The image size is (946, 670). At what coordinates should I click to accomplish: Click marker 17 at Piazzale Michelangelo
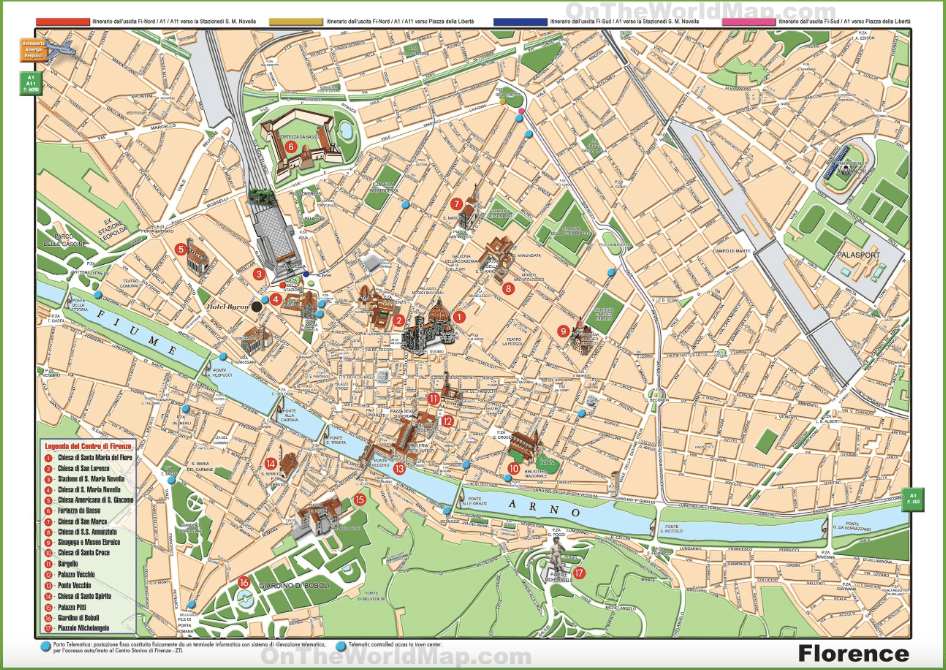[578, 575]
